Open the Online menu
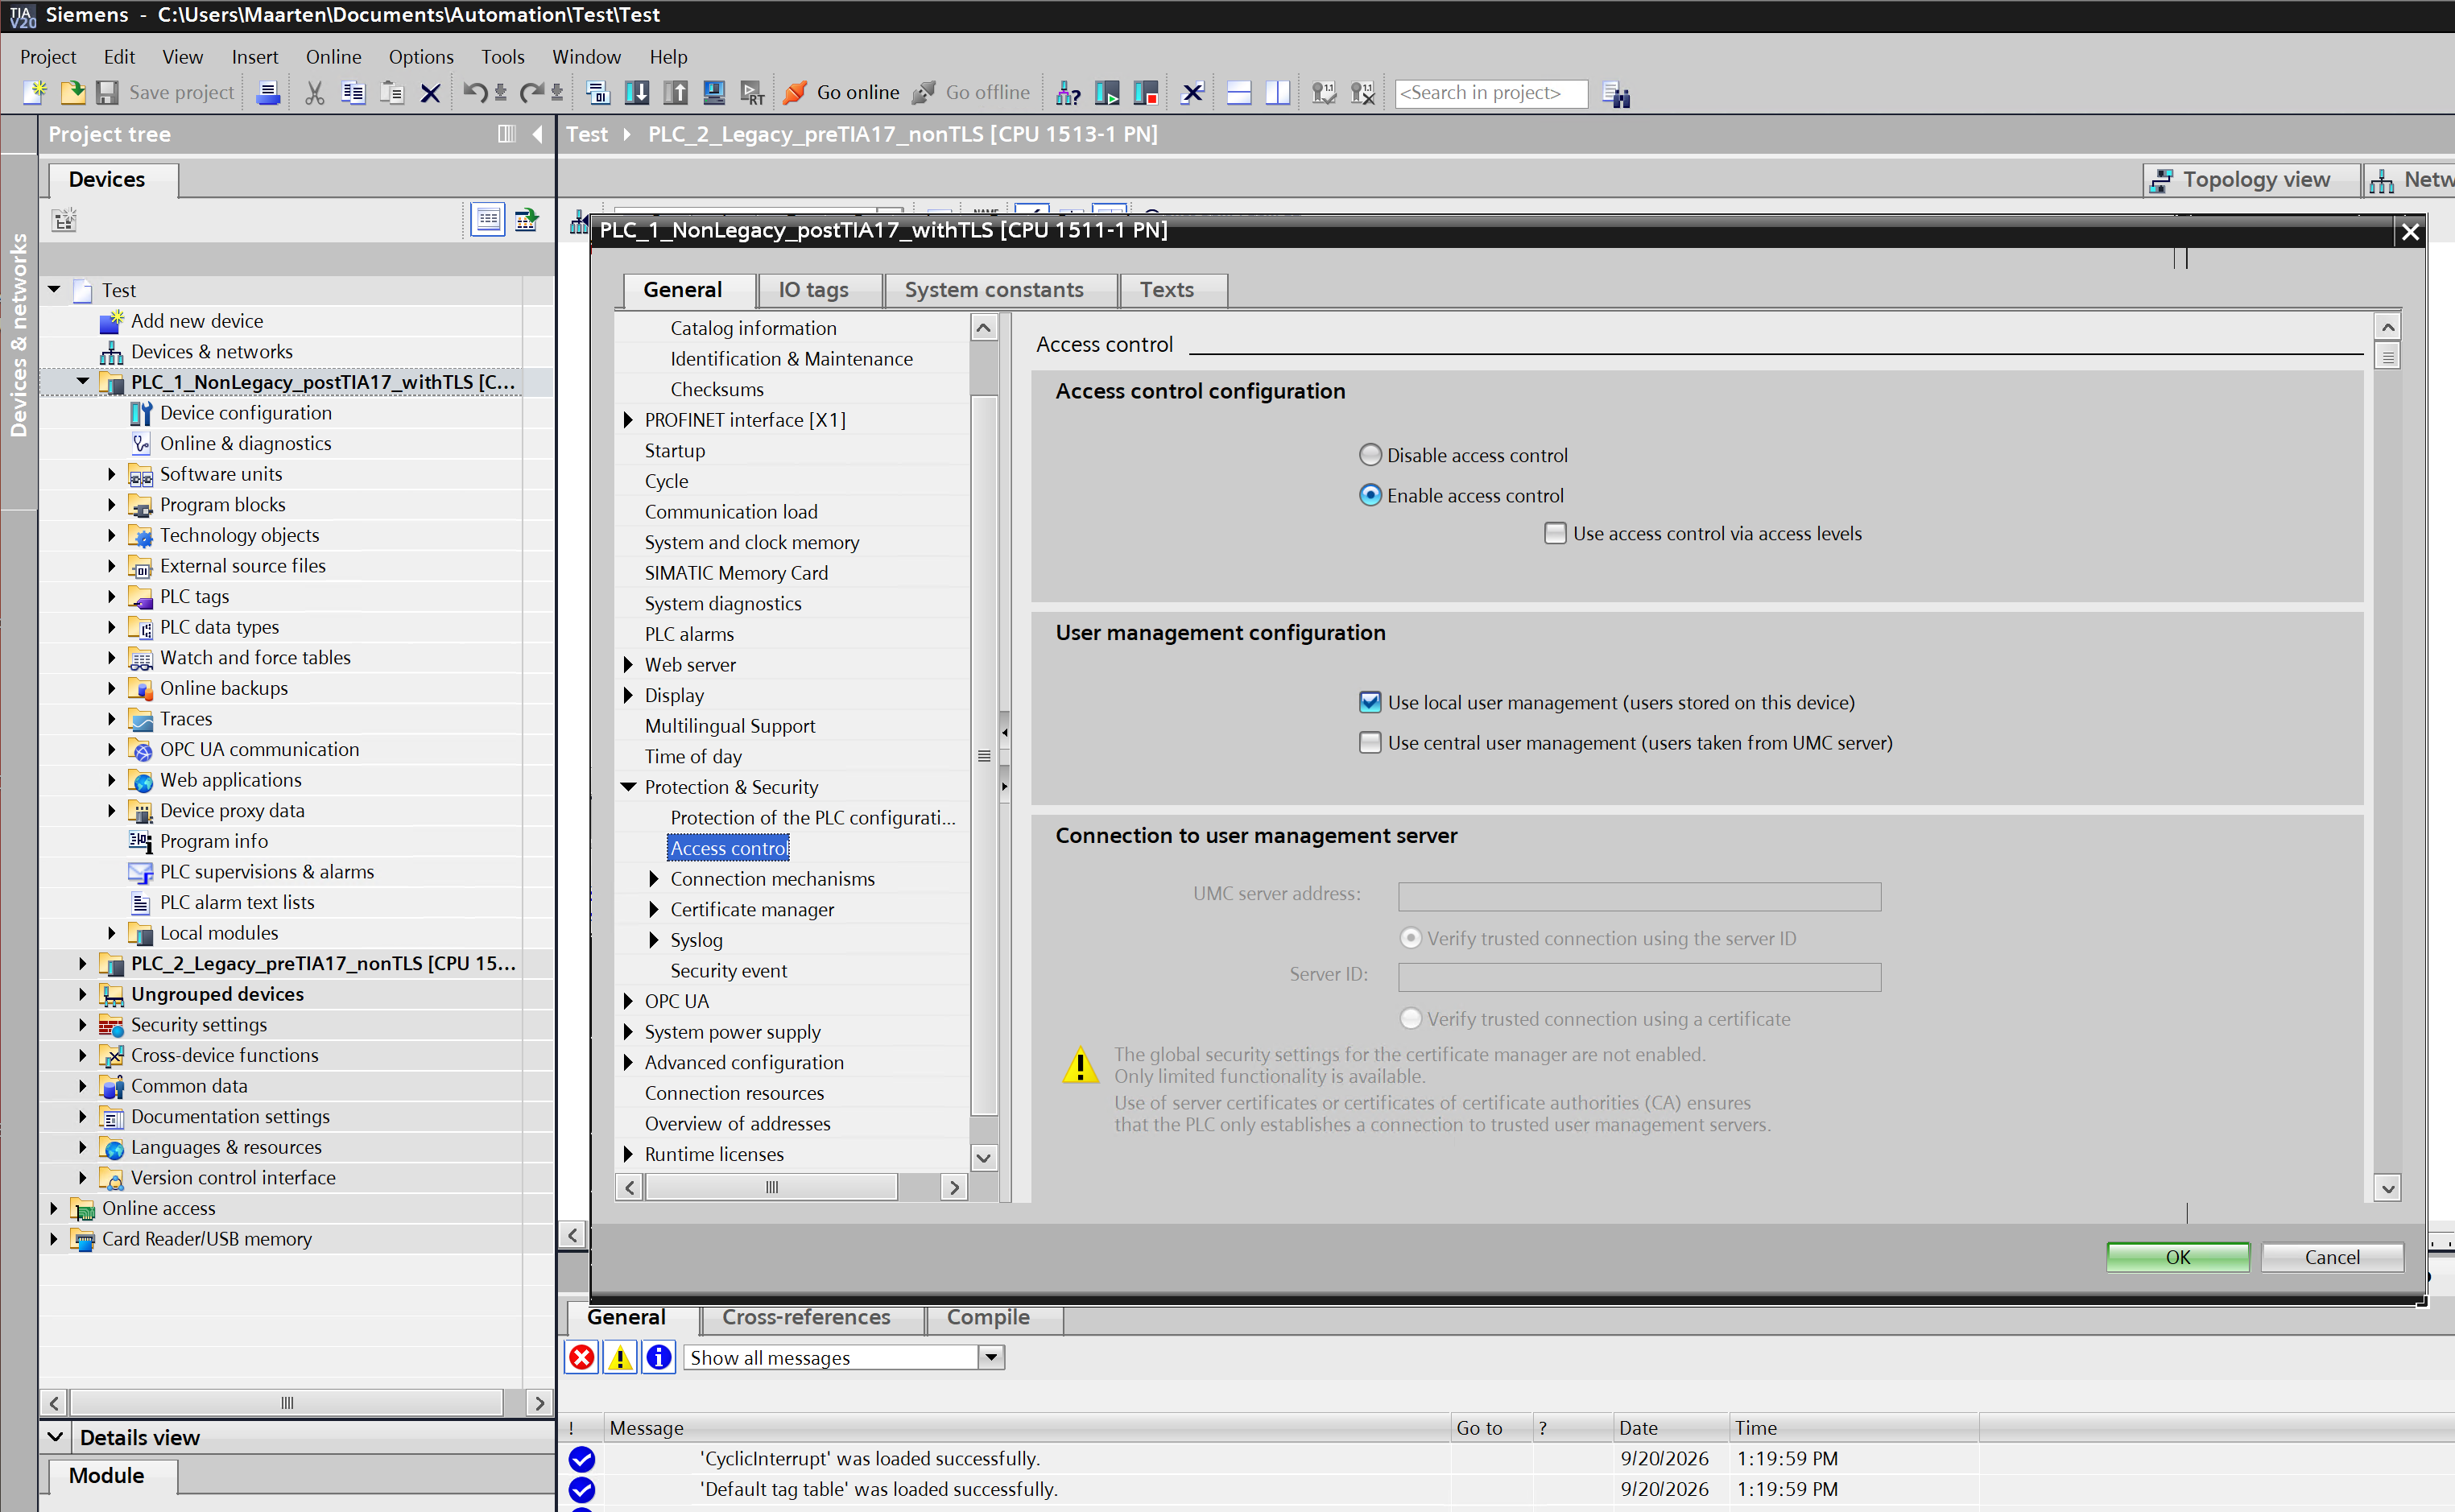This screenshot has height=1512, width=2455. click(x=333, y=57)
